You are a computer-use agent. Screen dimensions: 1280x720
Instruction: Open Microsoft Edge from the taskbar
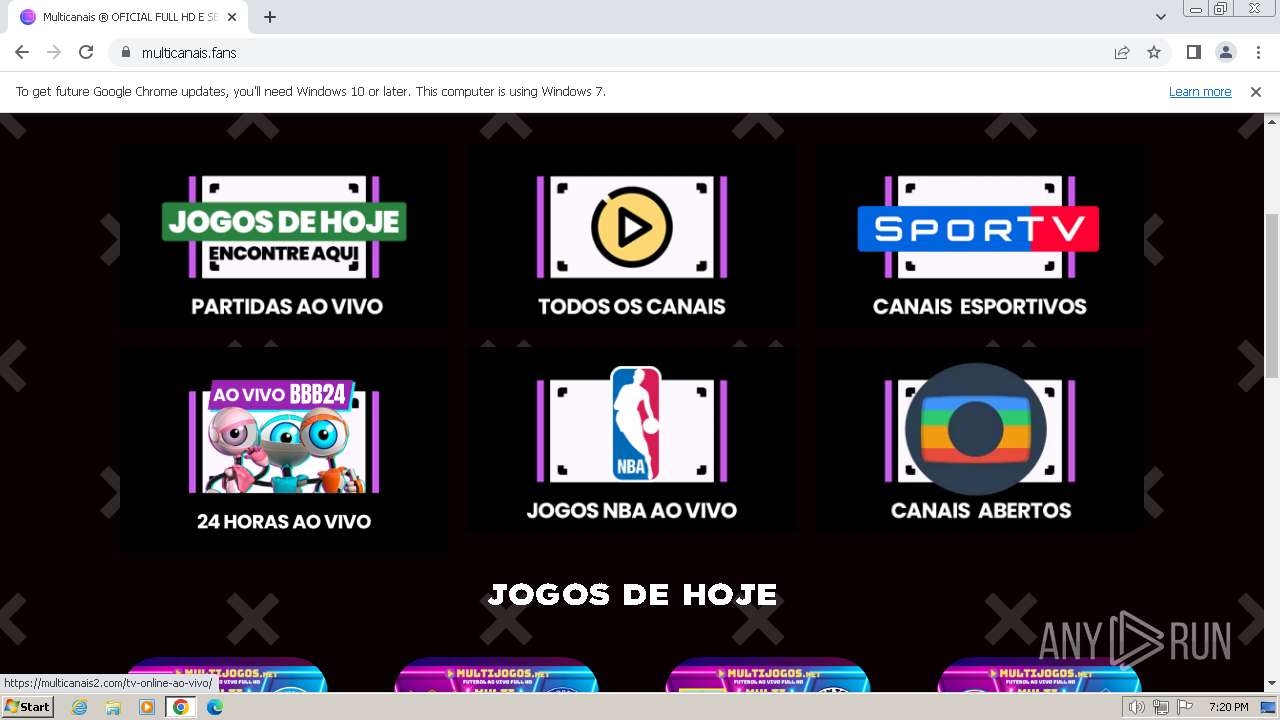click(x=215, y=707)
